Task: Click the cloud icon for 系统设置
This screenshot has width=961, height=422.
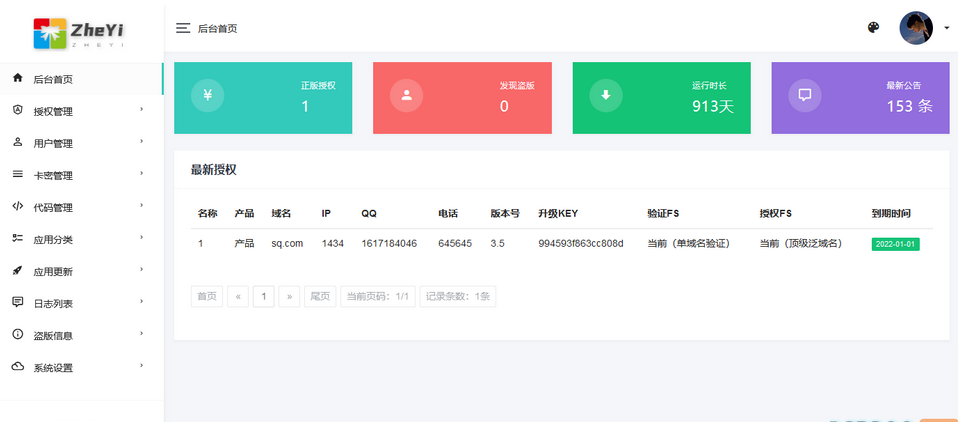Action: (18, 367)
